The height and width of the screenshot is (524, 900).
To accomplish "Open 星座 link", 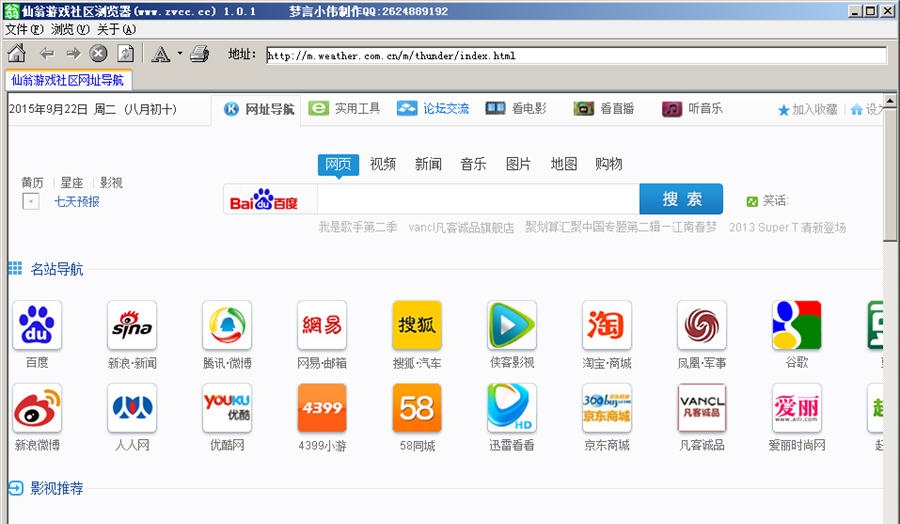I will coord(72,183).
